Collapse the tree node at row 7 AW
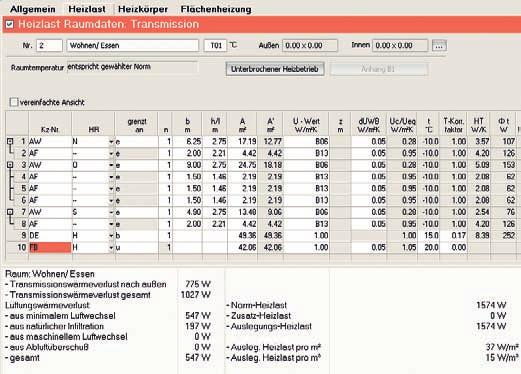 [x=10, y=212]
